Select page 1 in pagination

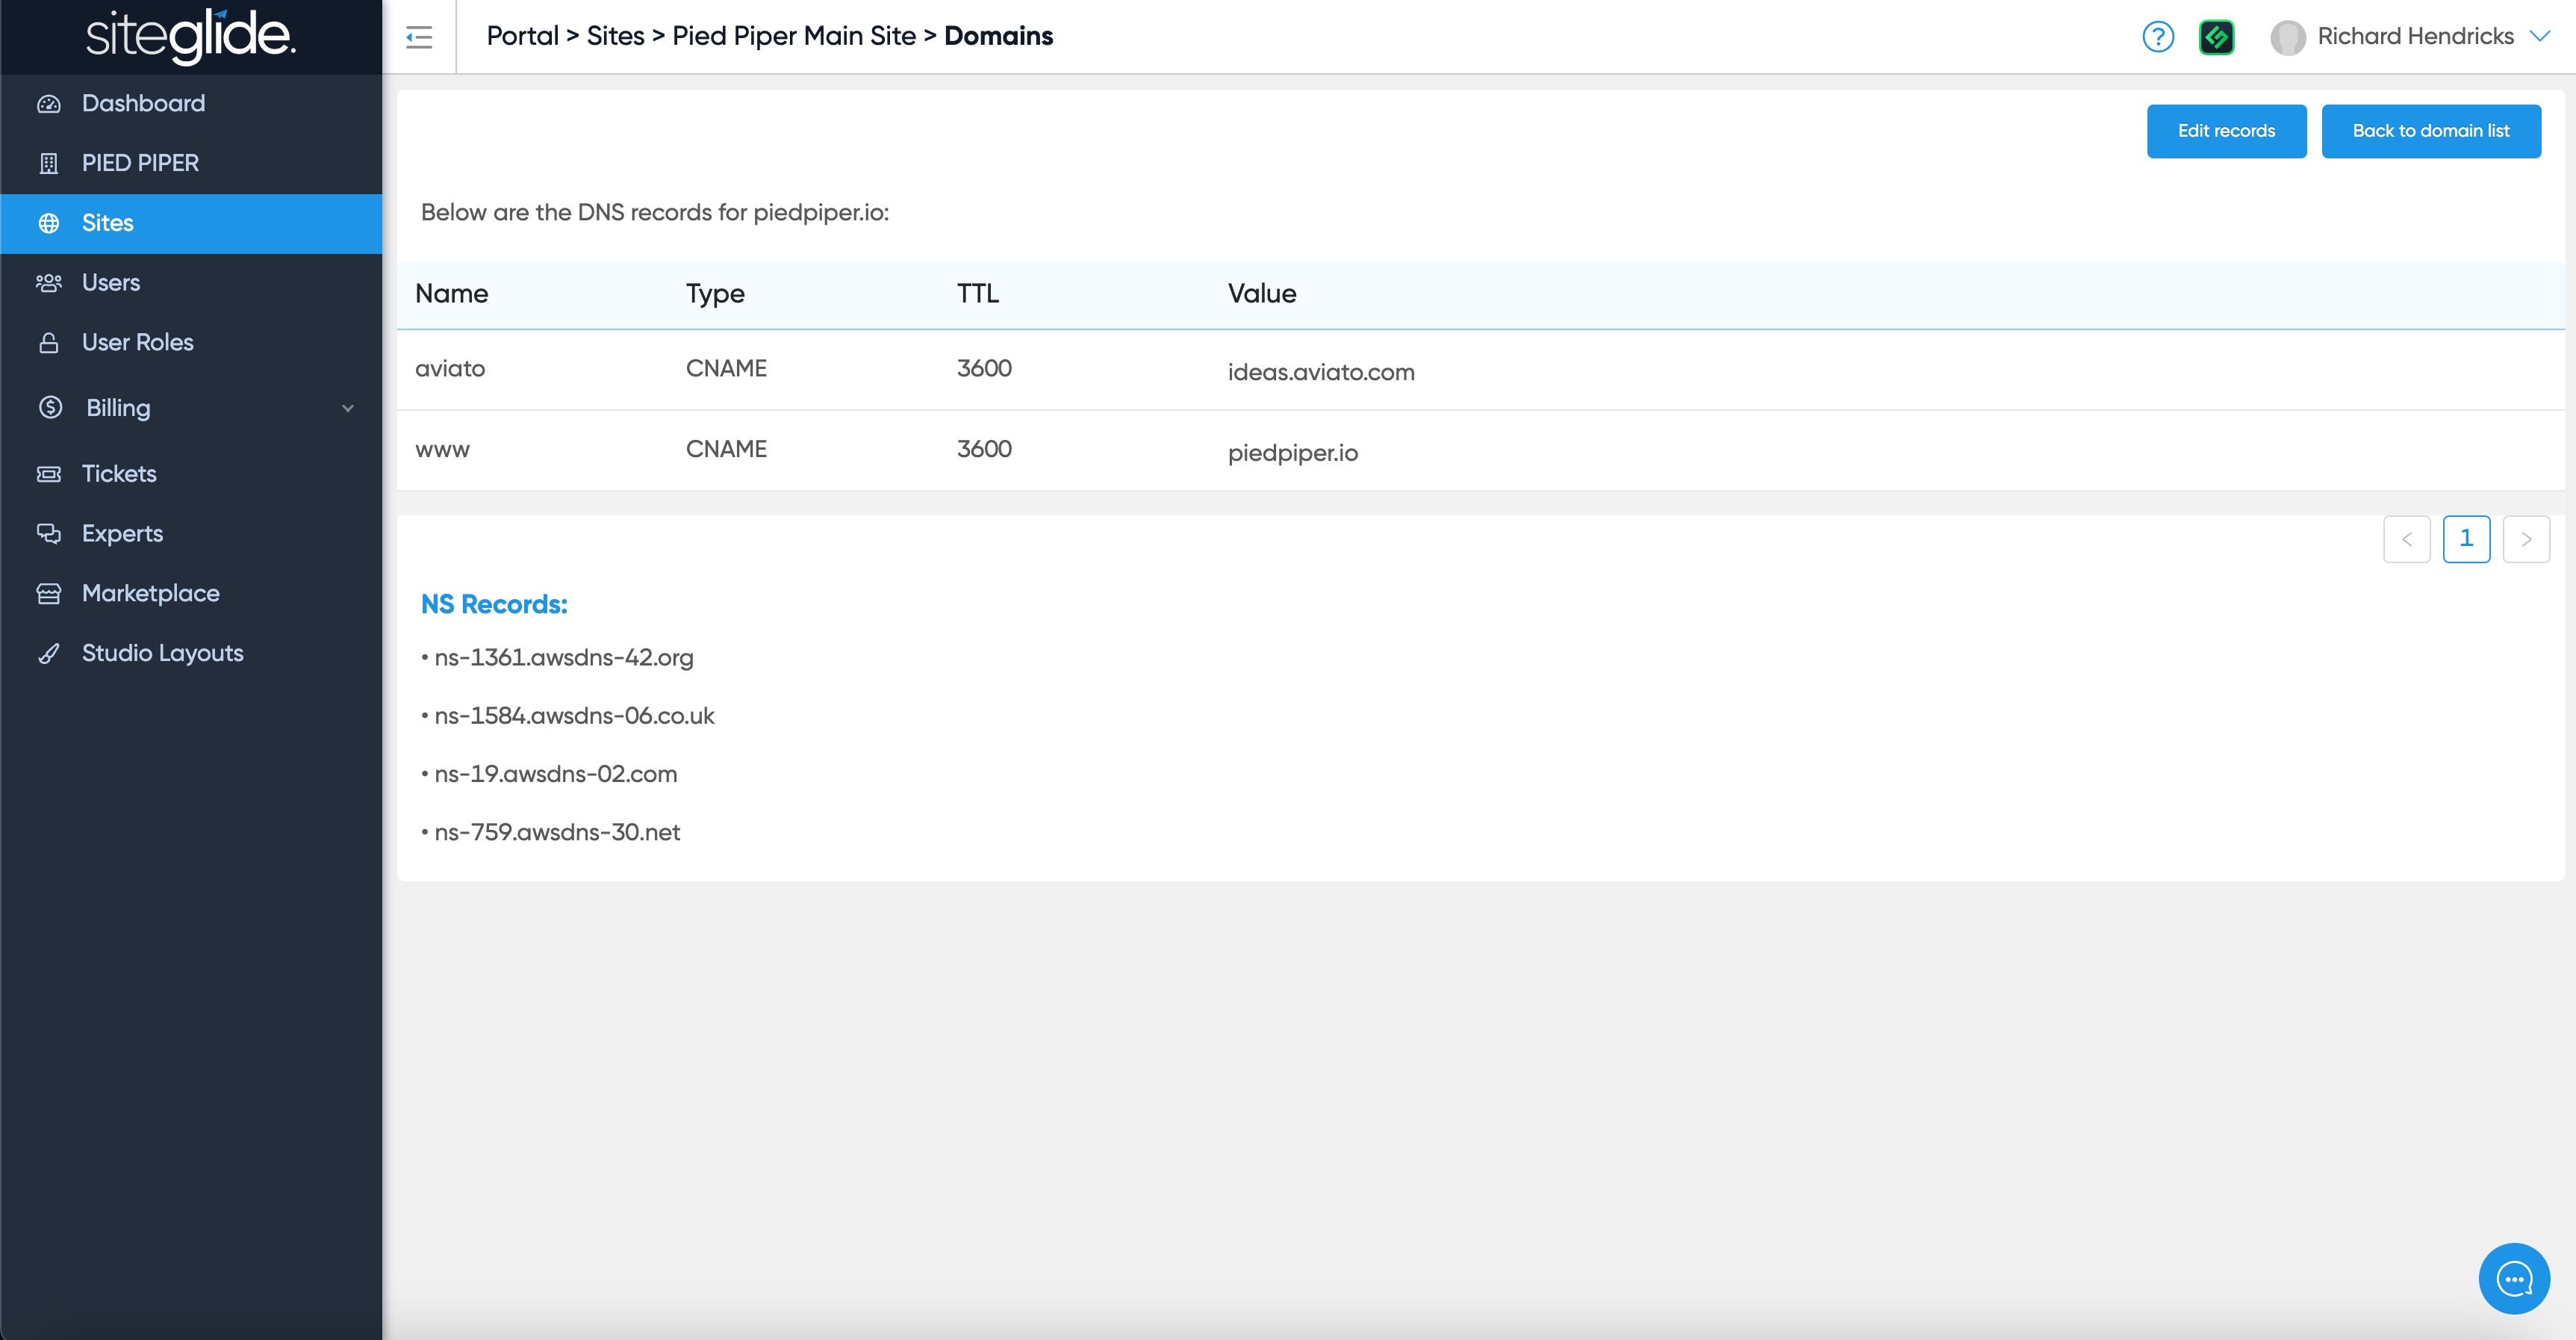click(x=2466, y=539)
